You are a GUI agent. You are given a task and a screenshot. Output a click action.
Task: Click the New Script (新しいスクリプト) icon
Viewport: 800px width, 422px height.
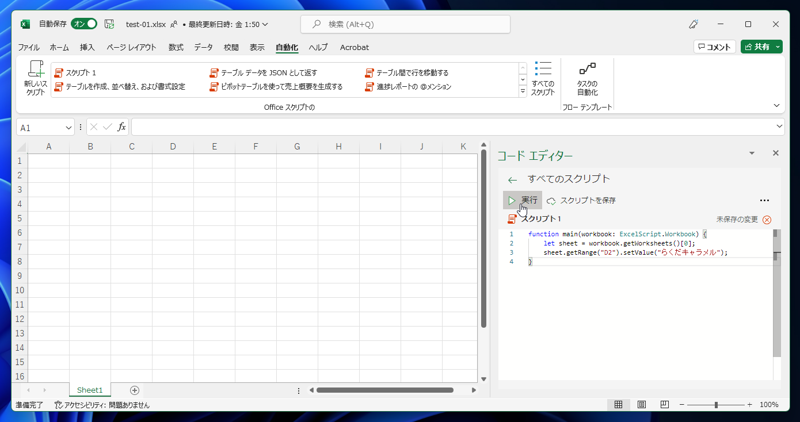tap(35, 78)
